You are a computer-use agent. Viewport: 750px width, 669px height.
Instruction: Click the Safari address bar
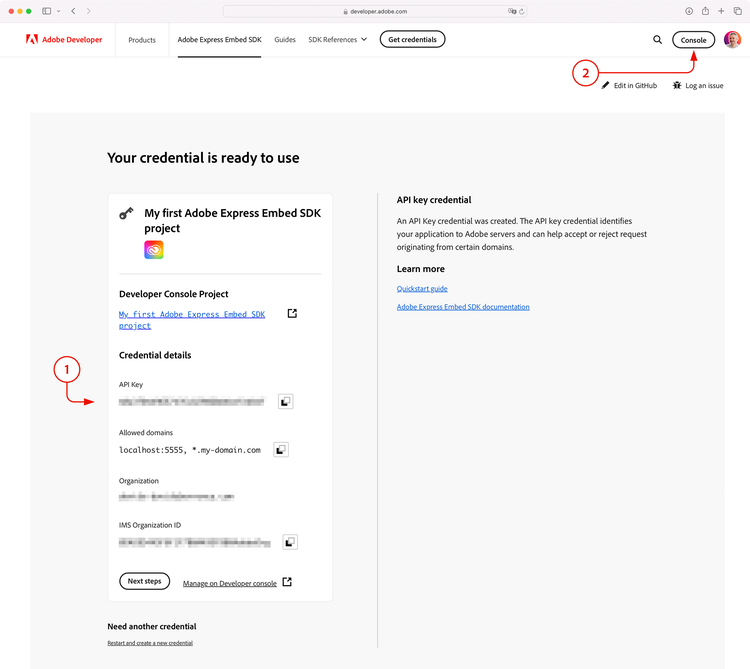[375, 11]
